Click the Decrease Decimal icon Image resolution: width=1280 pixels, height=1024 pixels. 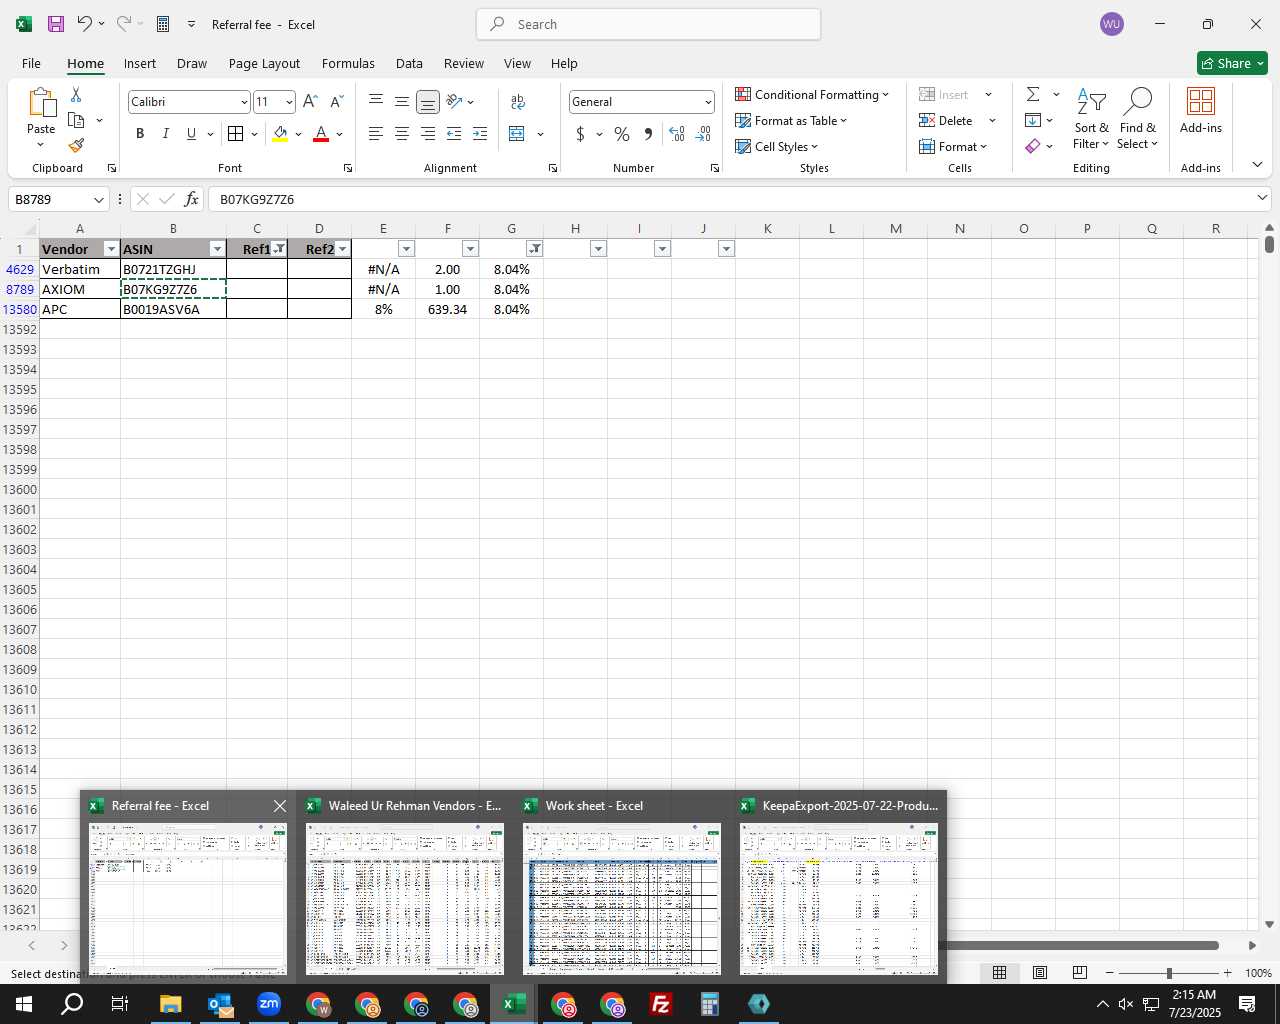click(x=703, y=134)
